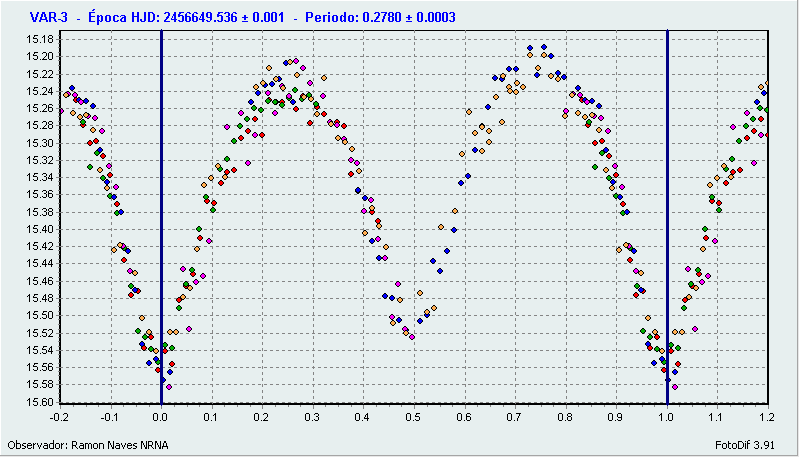Click the 0.7 phase axis label
Viewport: 799px width, 457px height.
pos(514,417)
